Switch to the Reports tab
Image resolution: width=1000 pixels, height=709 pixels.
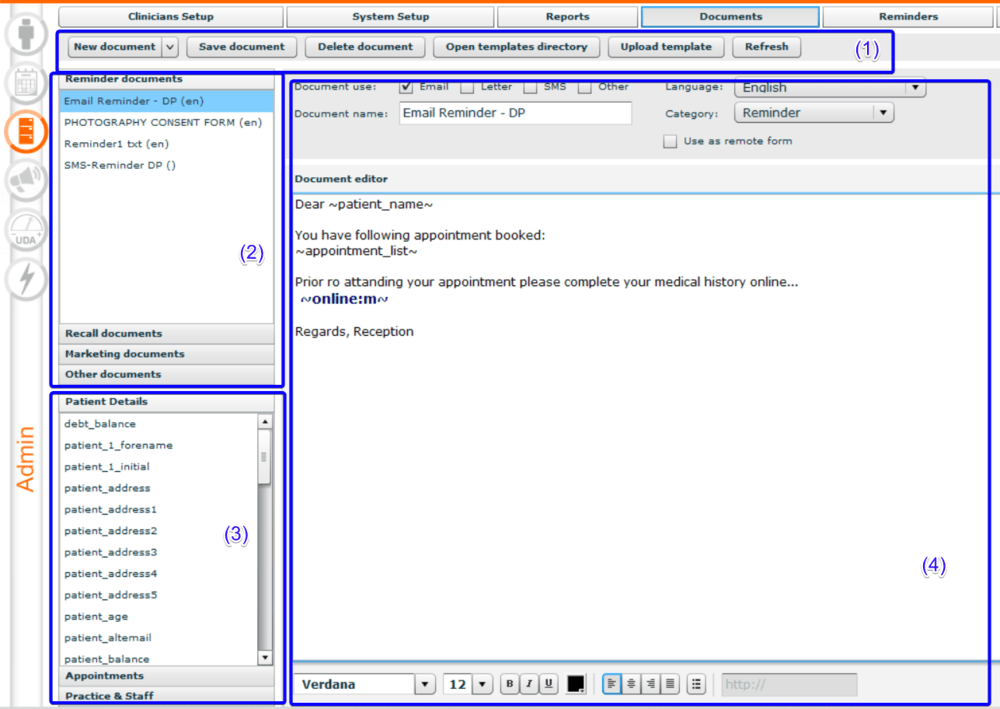[567, 17]
